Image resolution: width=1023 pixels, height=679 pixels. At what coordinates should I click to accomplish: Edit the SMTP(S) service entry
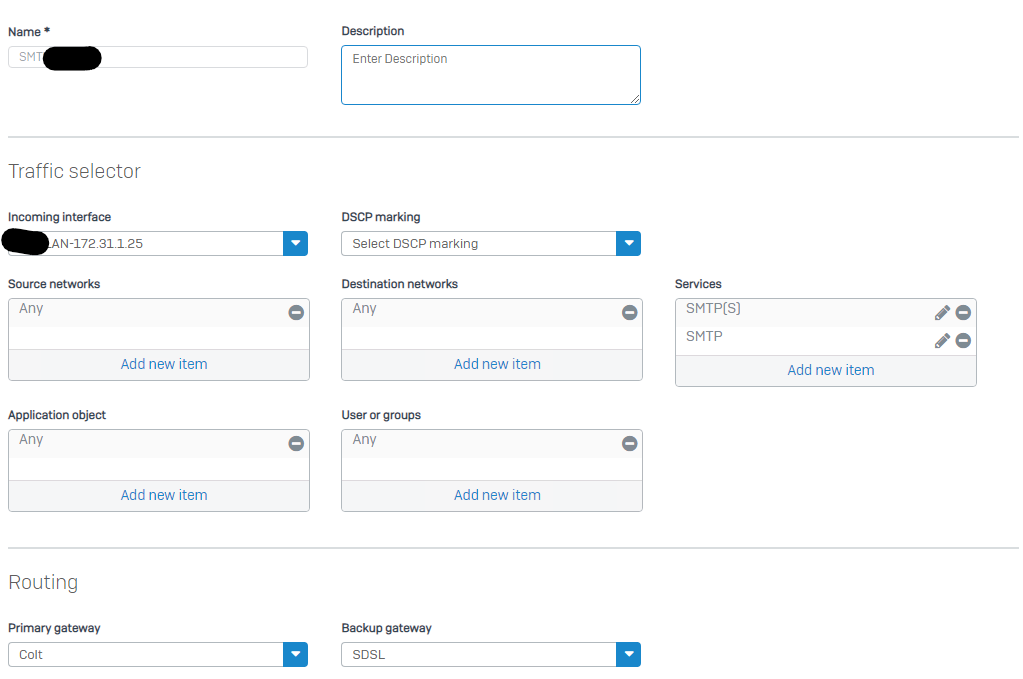942,312
